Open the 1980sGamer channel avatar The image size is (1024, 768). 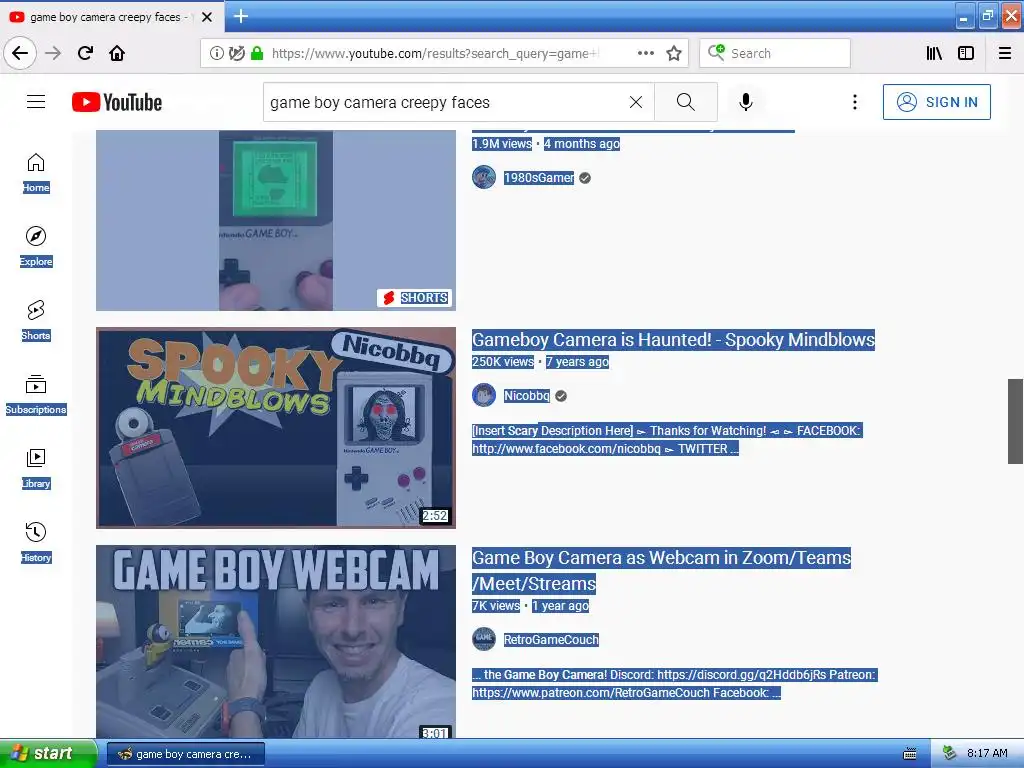click(484, 177)
